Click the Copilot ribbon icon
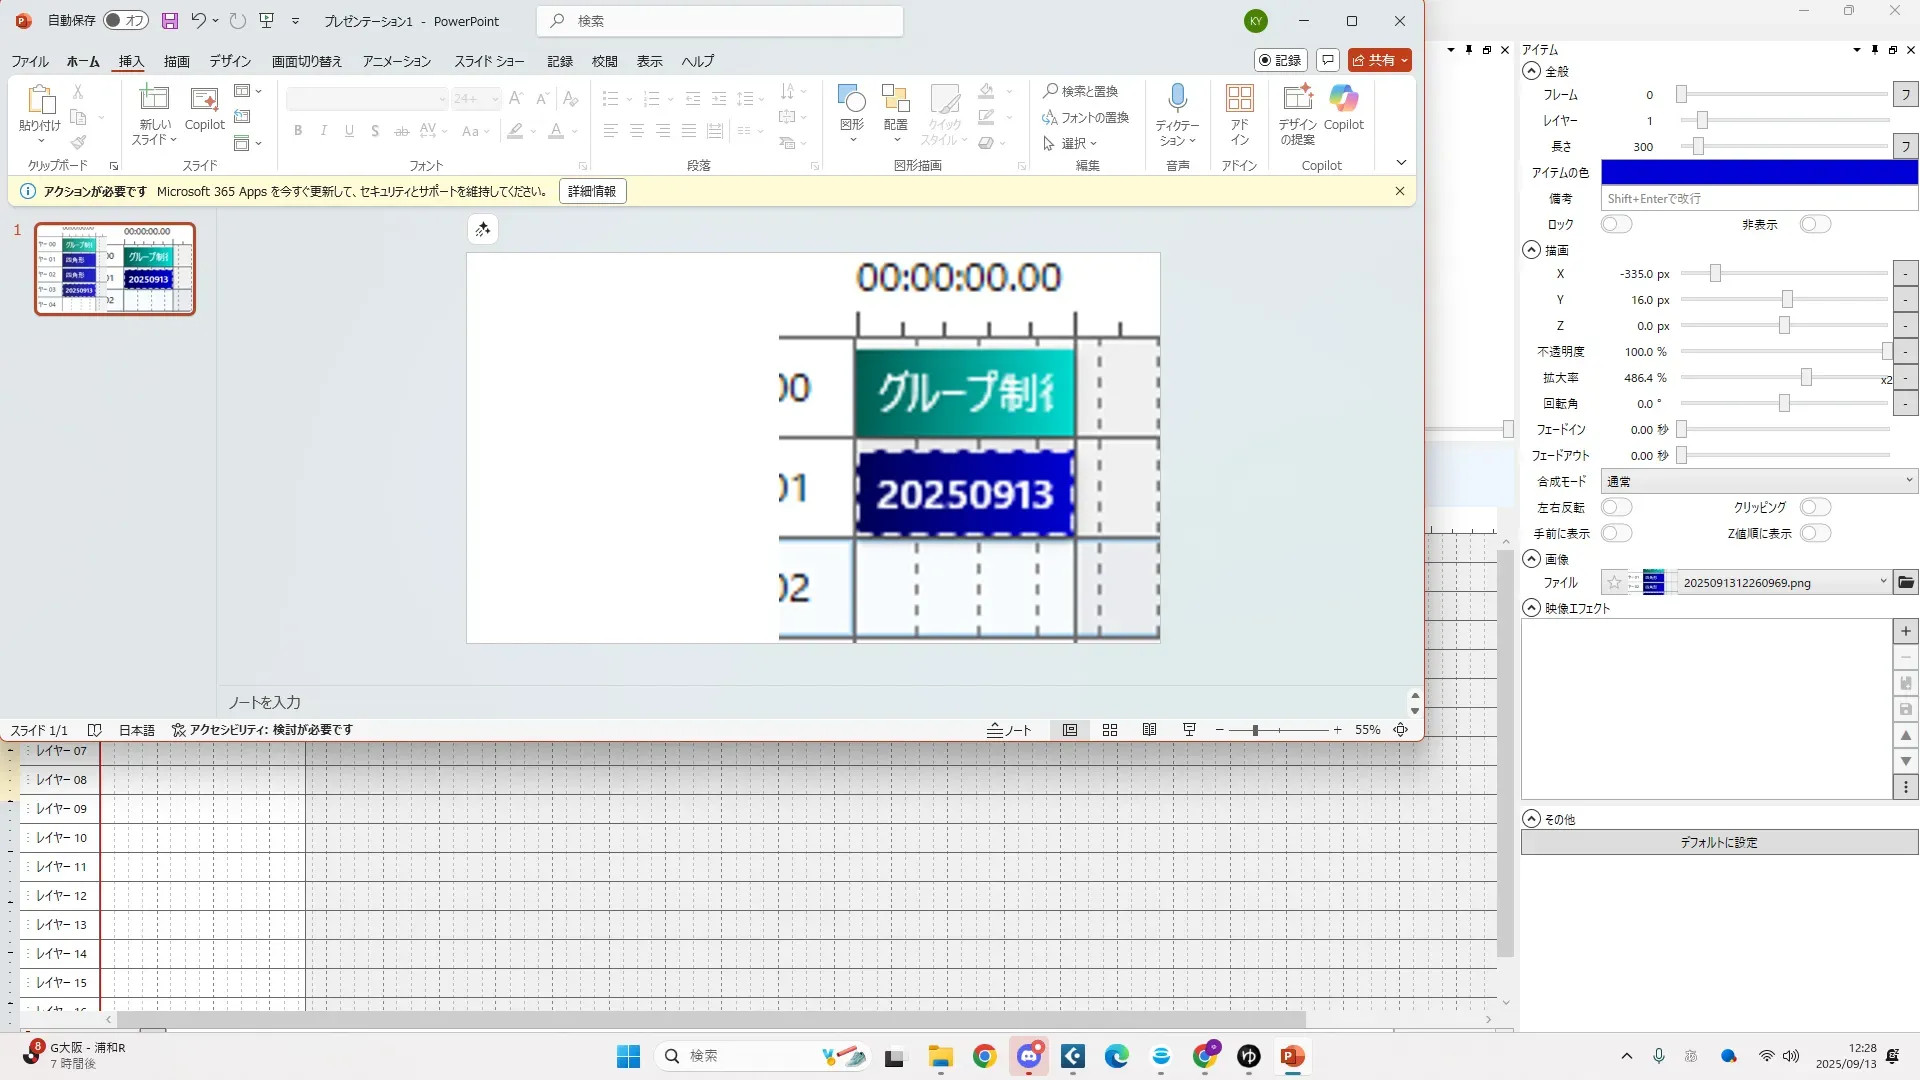The width and height of the screenshot is (1920, 1080). click(1343, 99)
